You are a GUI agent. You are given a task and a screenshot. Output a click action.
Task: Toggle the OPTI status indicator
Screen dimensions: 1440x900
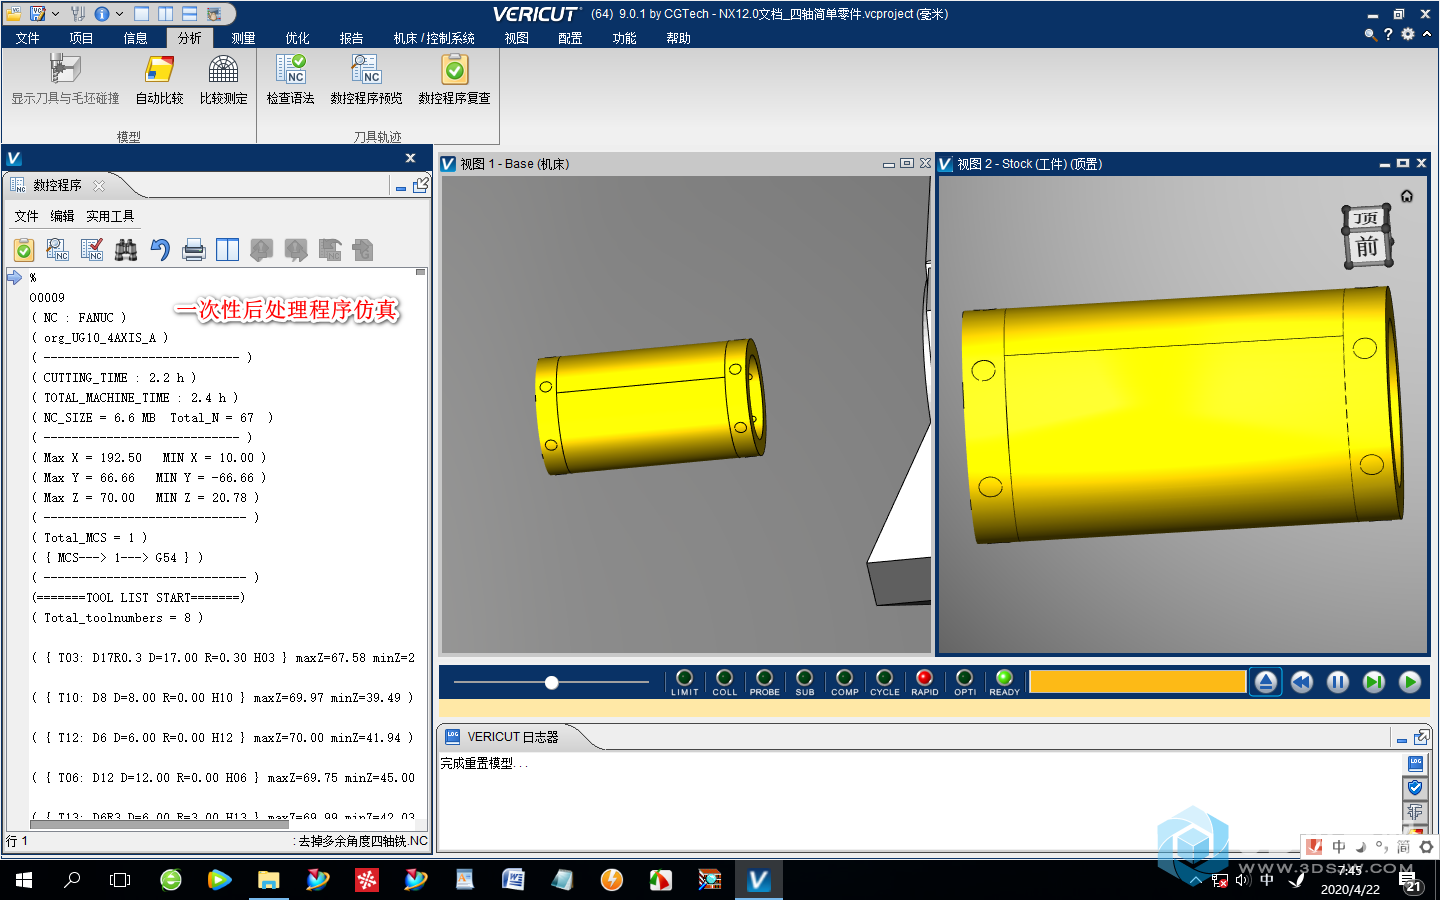point(965,682)
